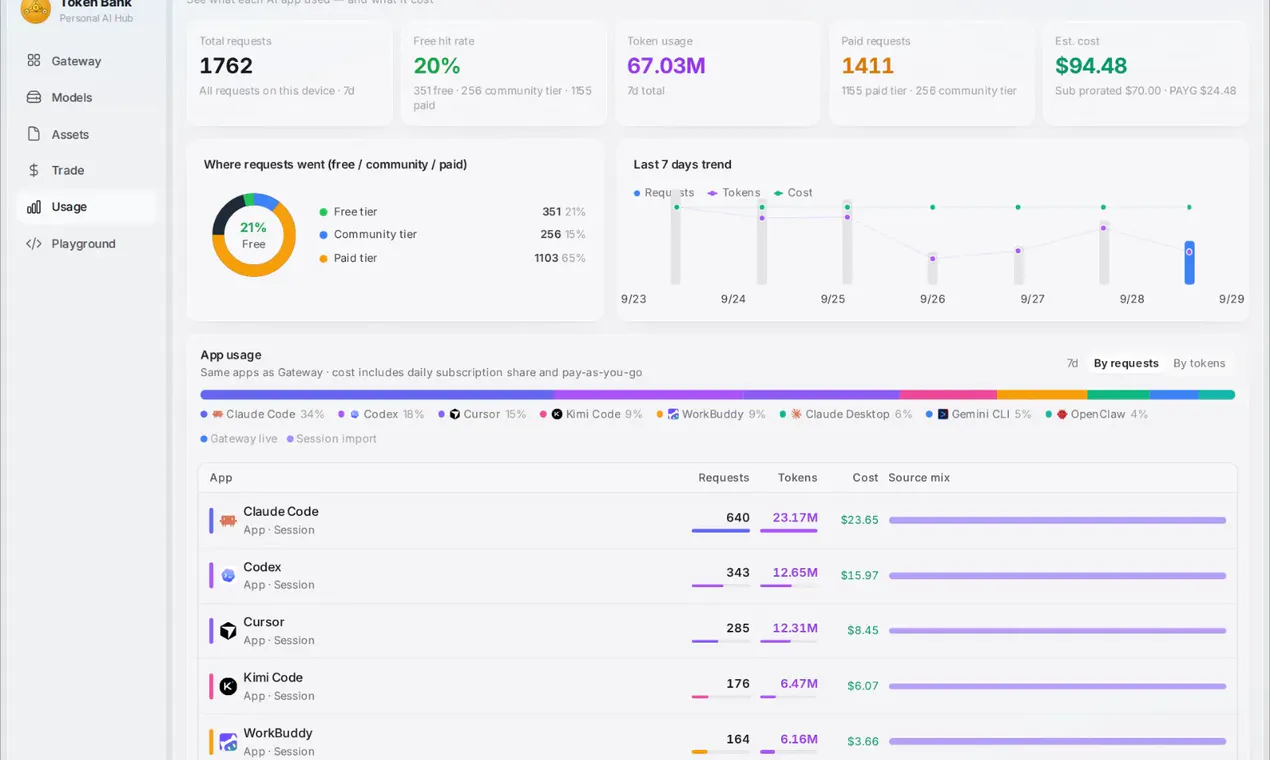This screenshot has height=760, width=1270.
Task: Toggle the Cost series in trend legend
Action: (794, 193)
